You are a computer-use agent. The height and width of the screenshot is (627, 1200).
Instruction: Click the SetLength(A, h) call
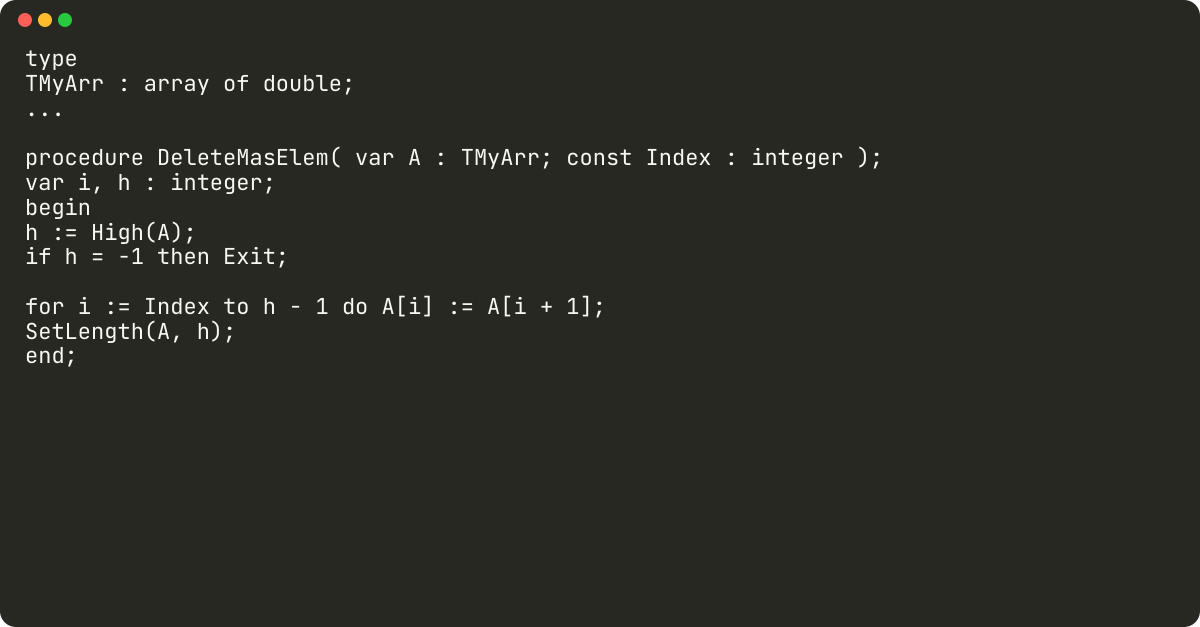point(124,332)
